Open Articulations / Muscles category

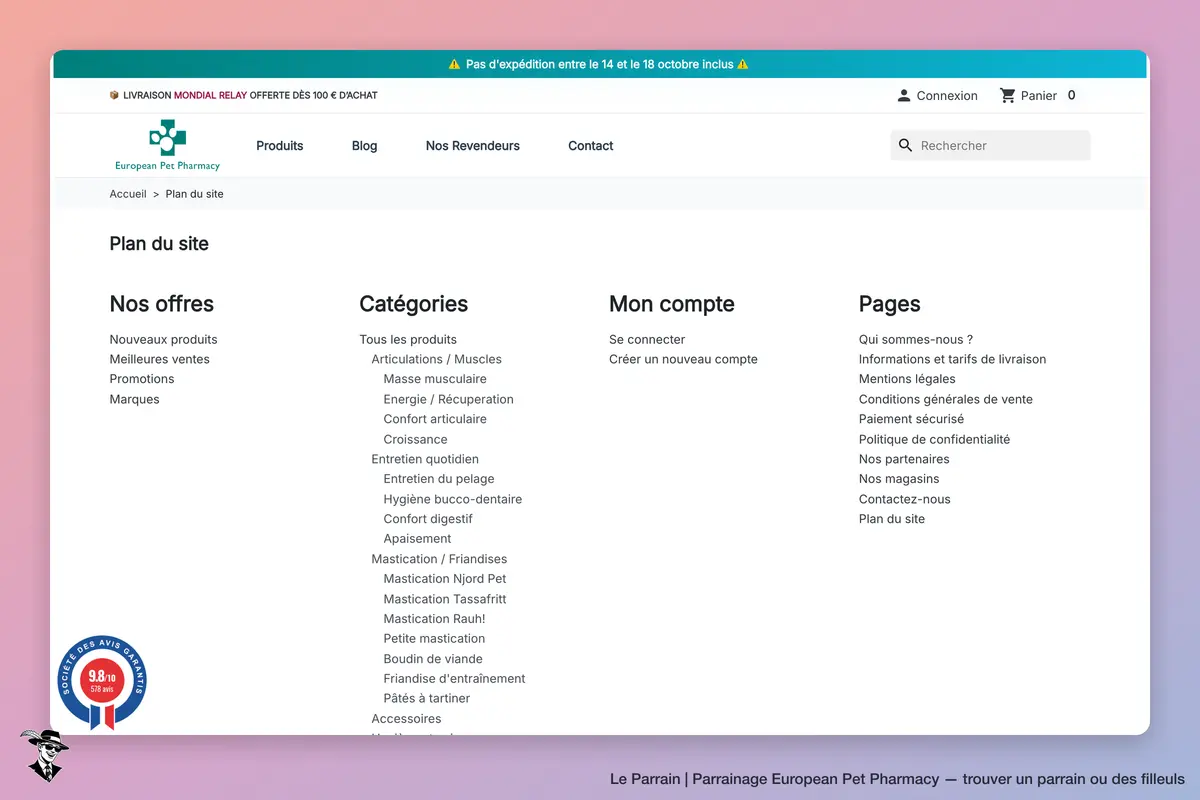(437, 359)
